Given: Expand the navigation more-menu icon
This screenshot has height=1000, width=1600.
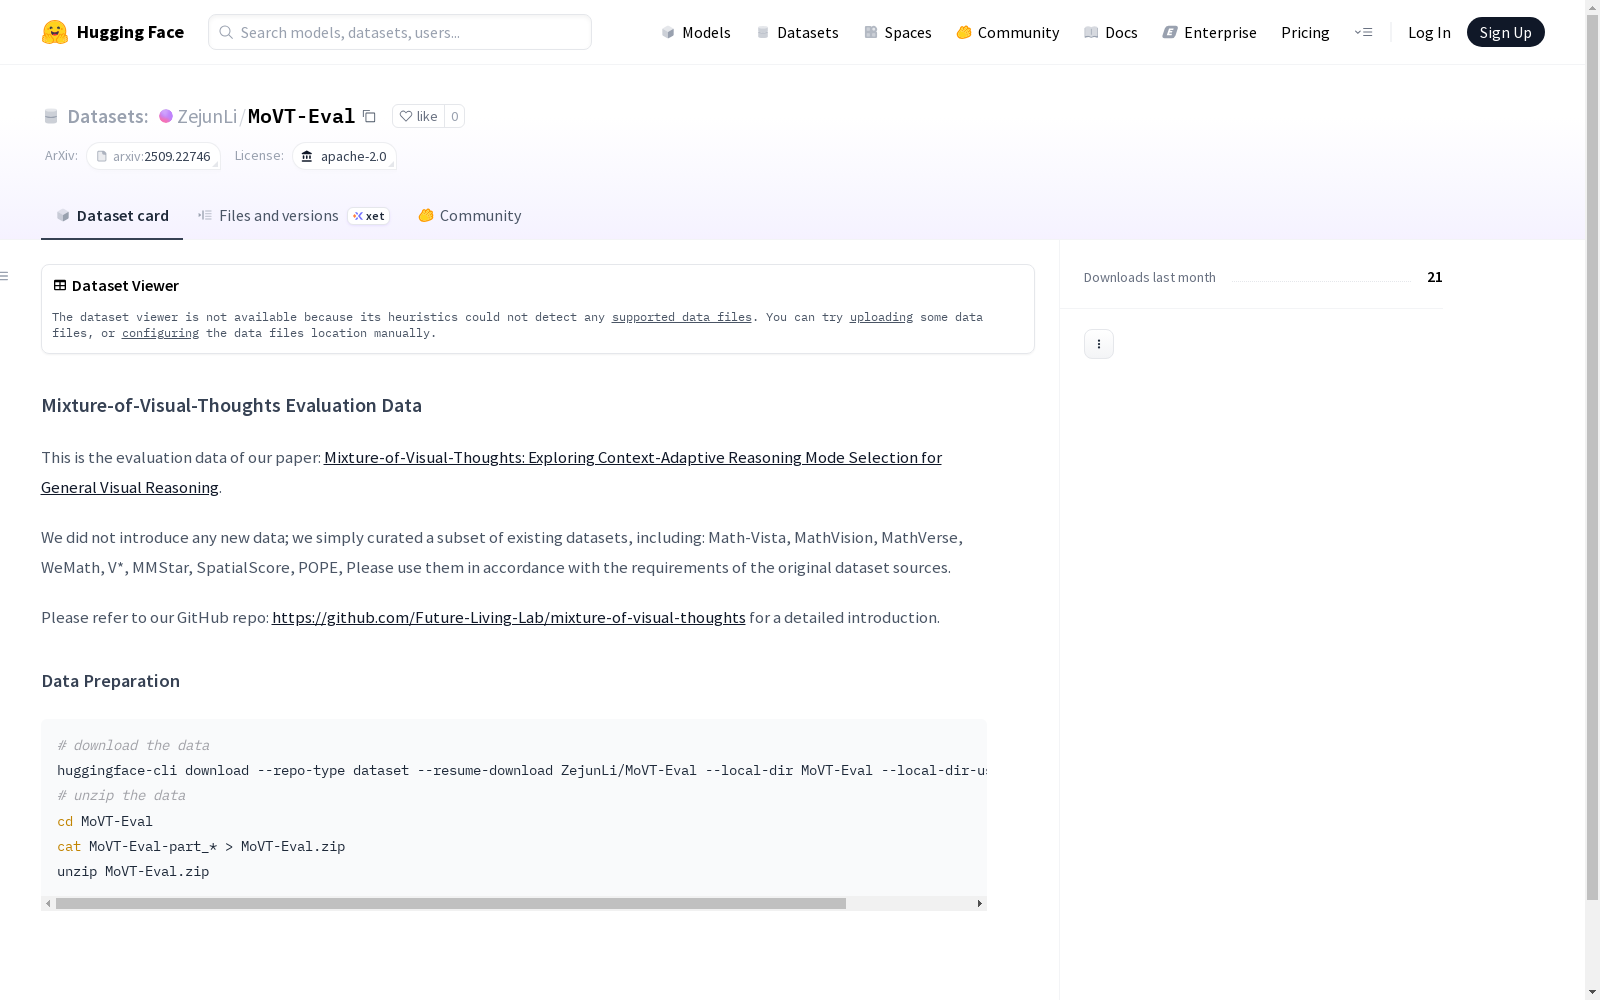Looking at the screenshot, I should (x=1363, y=32).
